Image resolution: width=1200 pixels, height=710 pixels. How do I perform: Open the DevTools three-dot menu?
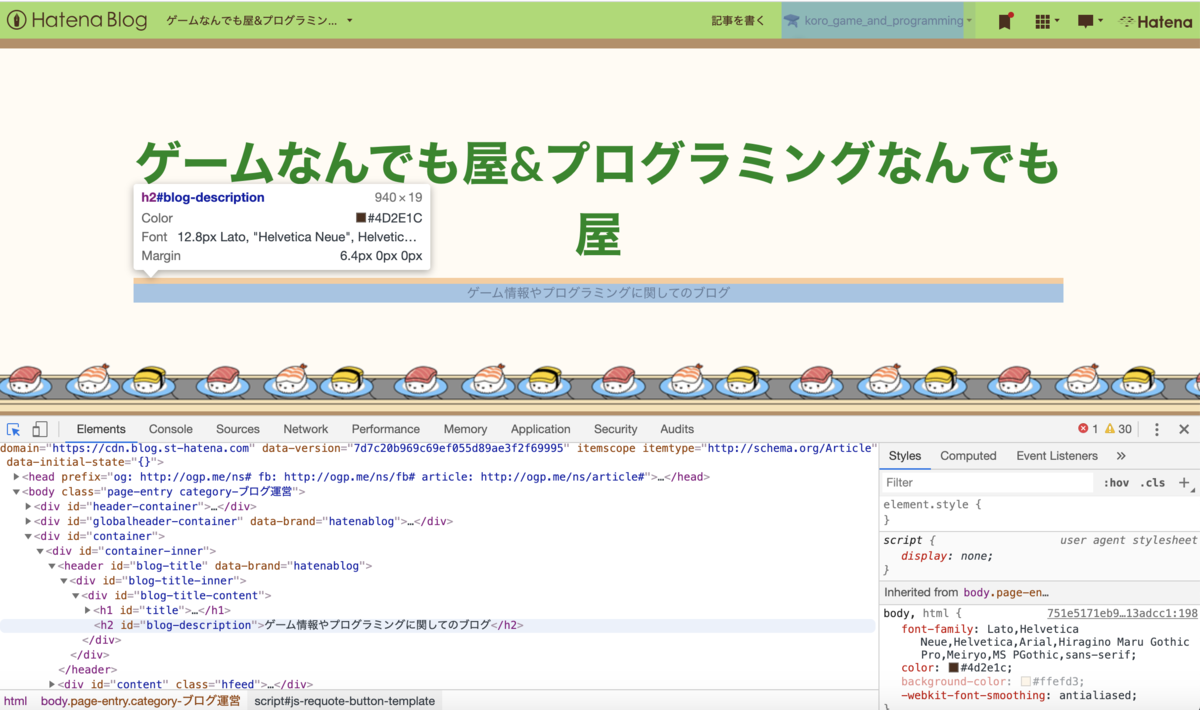1157,429
